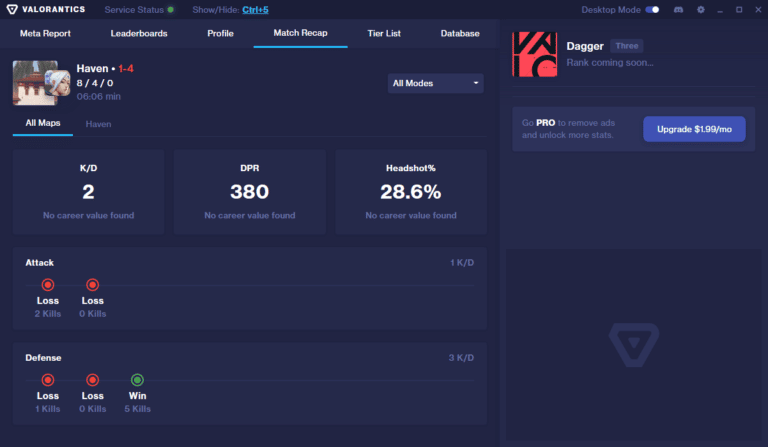Click the '5 Kills' label under Win
Image resolution: width=768 pixels, height=447 pixels.
tap(138, 409)
